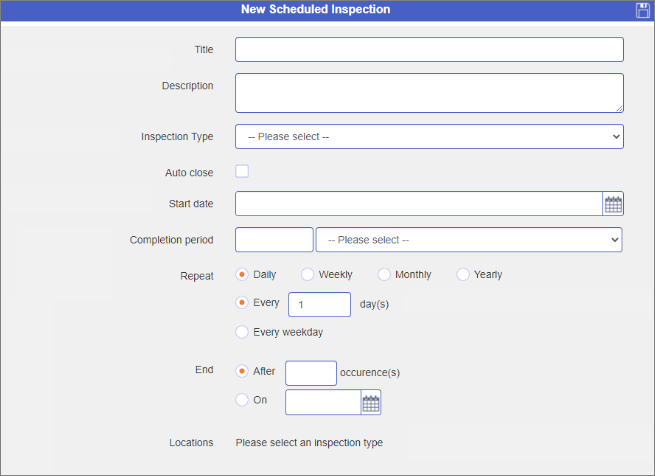Click the Description textarea resize grip
This screenshot has height=476, width=655.
point(619,109)
